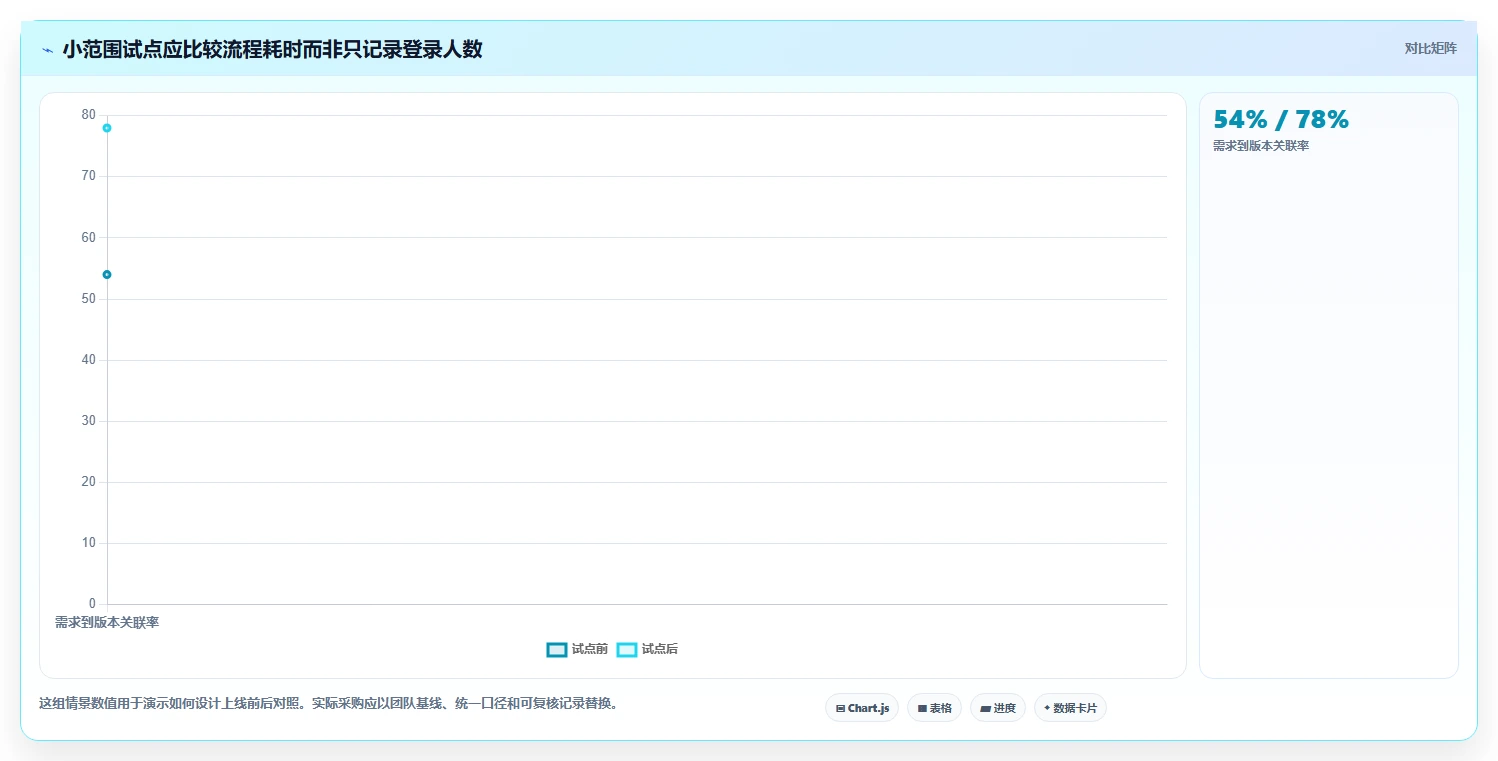This screenshot has height=761, width=1498.
Task: Click the 对比矩阵 label in the header
Action: (1431, 48)
